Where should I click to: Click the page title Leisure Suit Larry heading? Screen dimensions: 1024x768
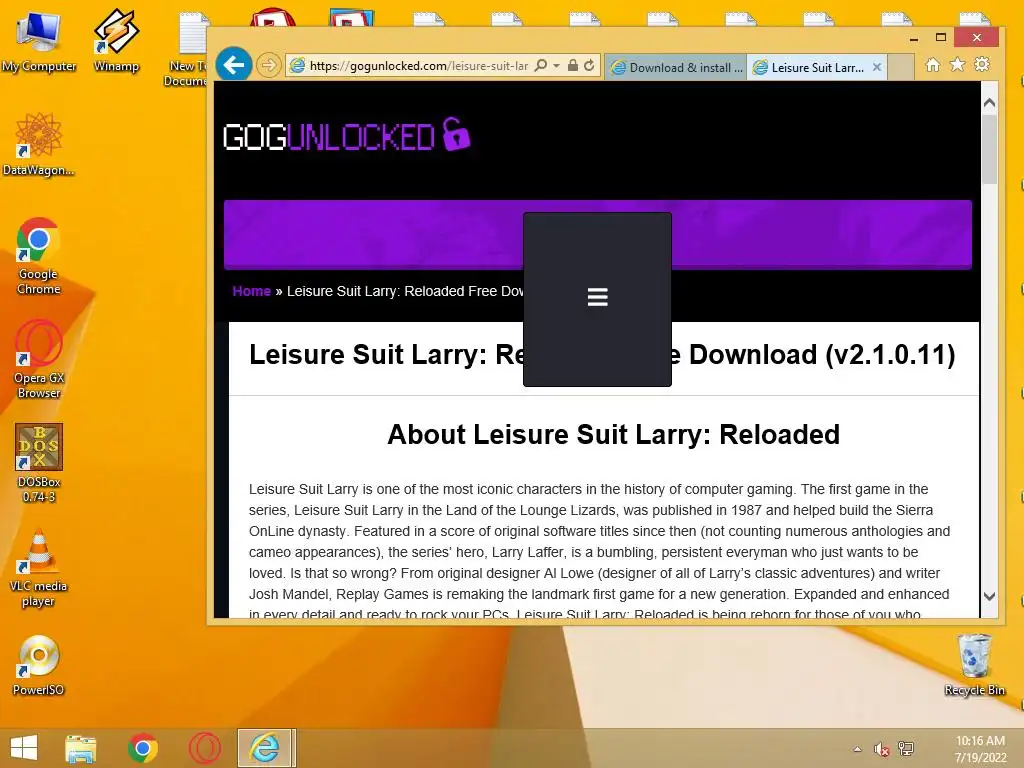point(602,355)
